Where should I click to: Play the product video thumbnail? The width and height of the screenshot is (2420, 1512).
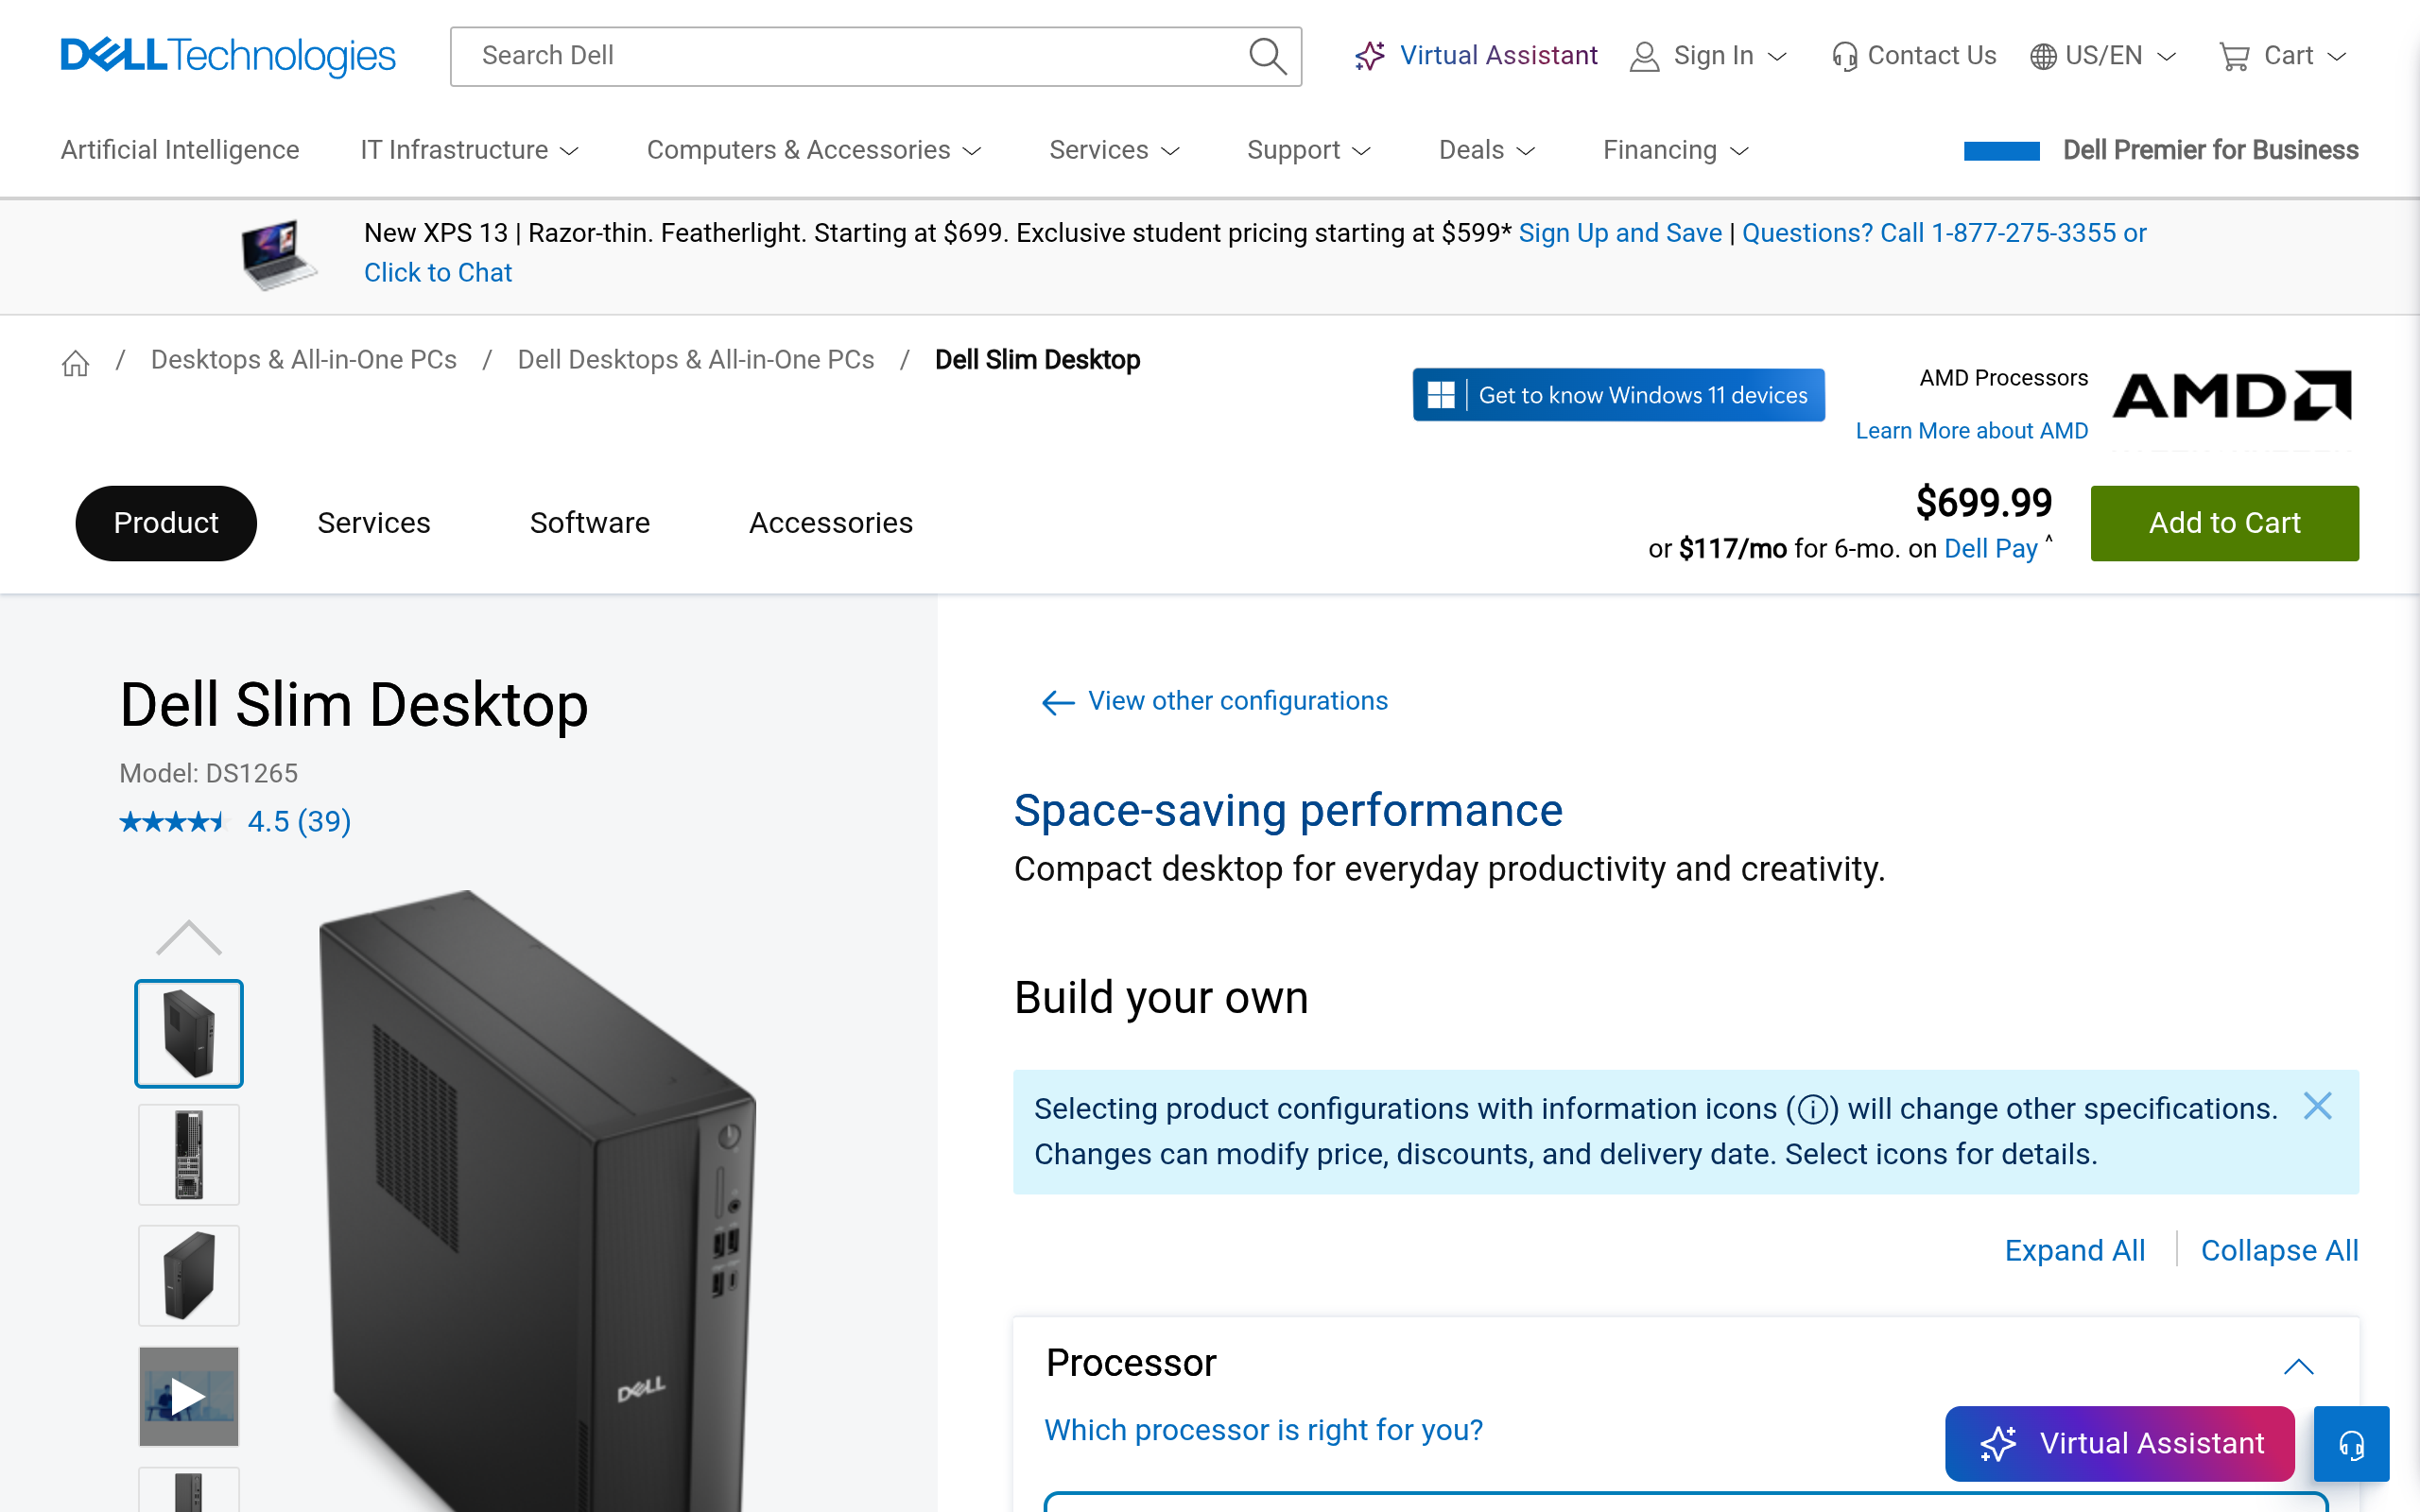pos(189,1396)
